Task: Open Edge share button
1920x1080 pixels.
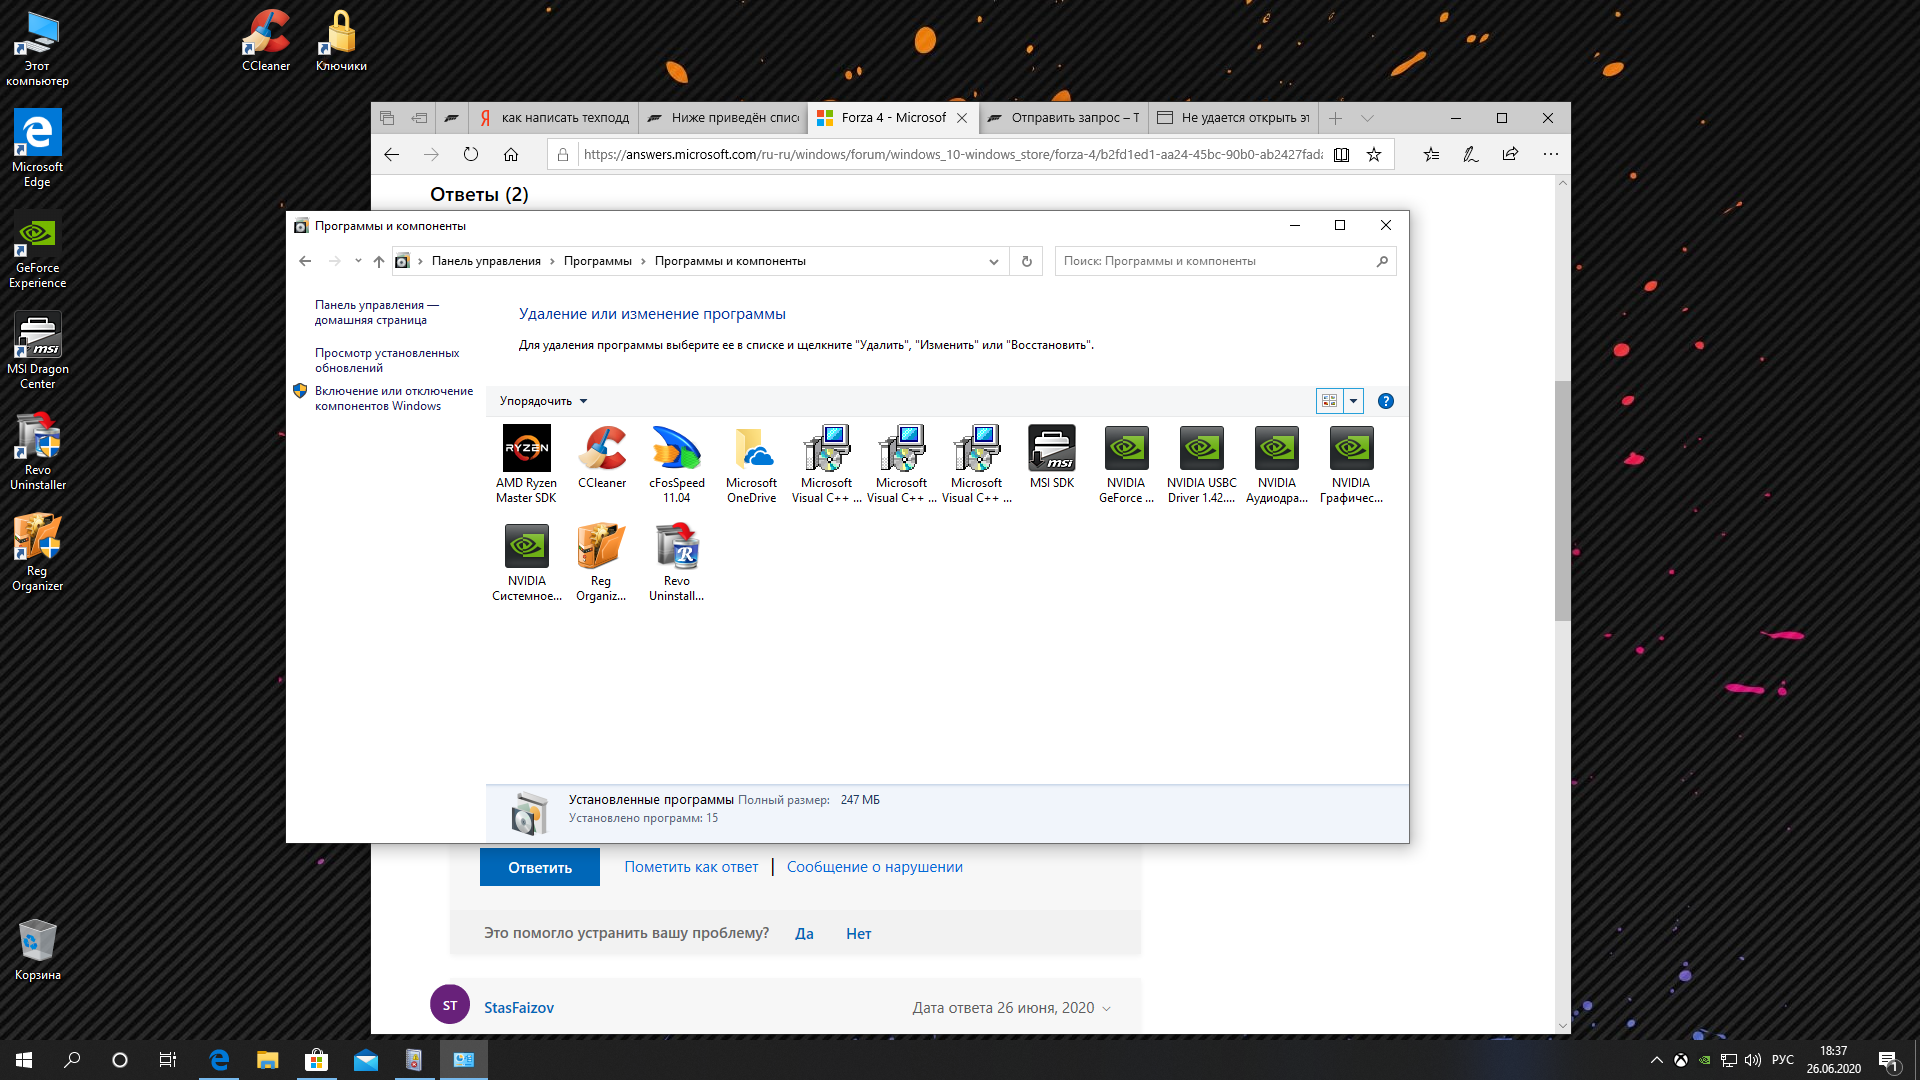Action: [x=1510, y=154]
